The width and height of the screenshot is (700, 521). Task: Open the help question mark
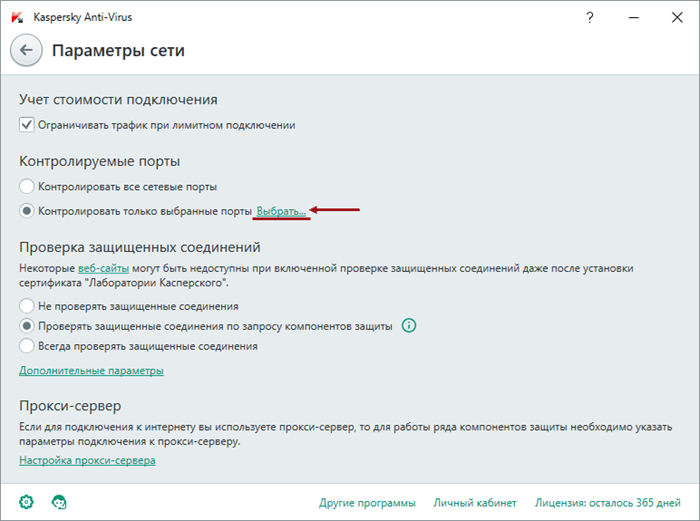pyautogui.click(x=590, y=17)
